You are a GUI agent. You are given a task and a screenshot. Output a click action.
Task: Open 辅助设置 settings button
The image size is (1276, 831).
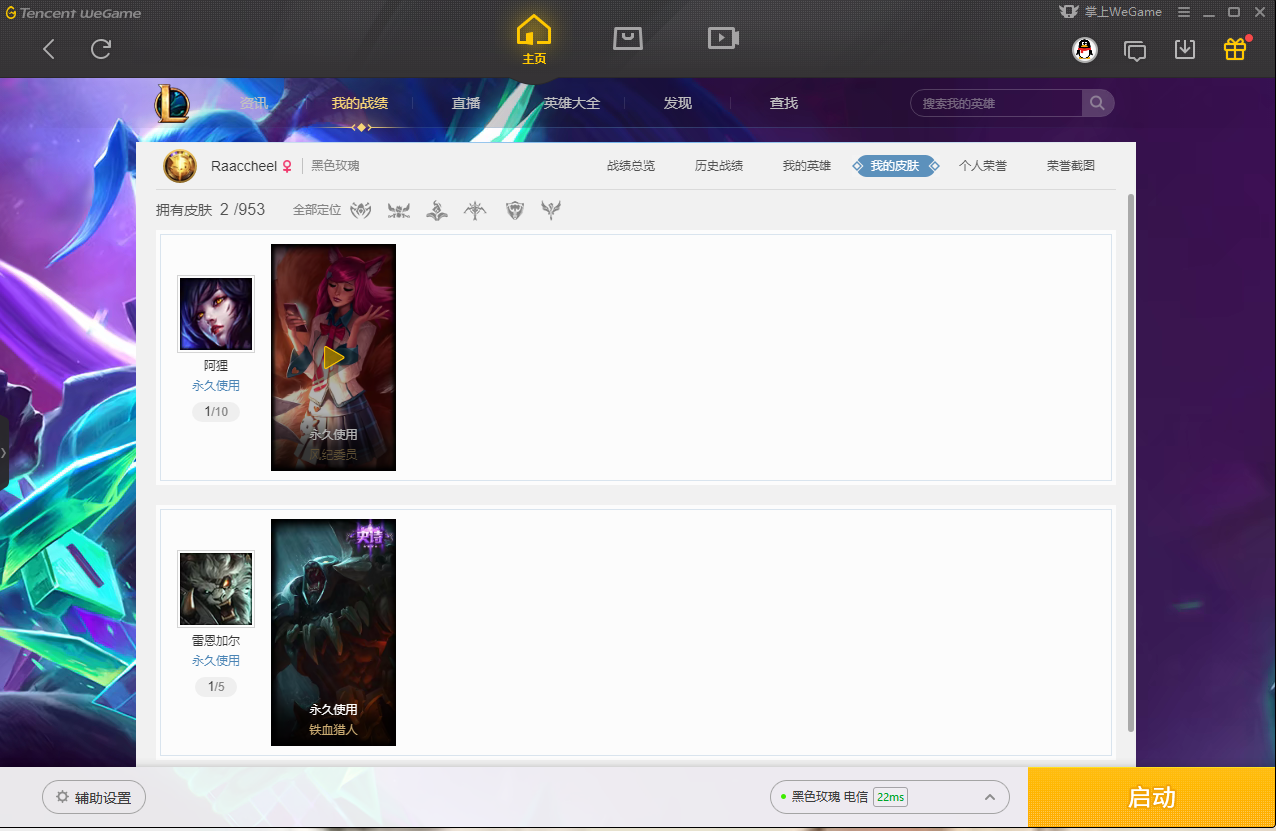tap(94, 798)
